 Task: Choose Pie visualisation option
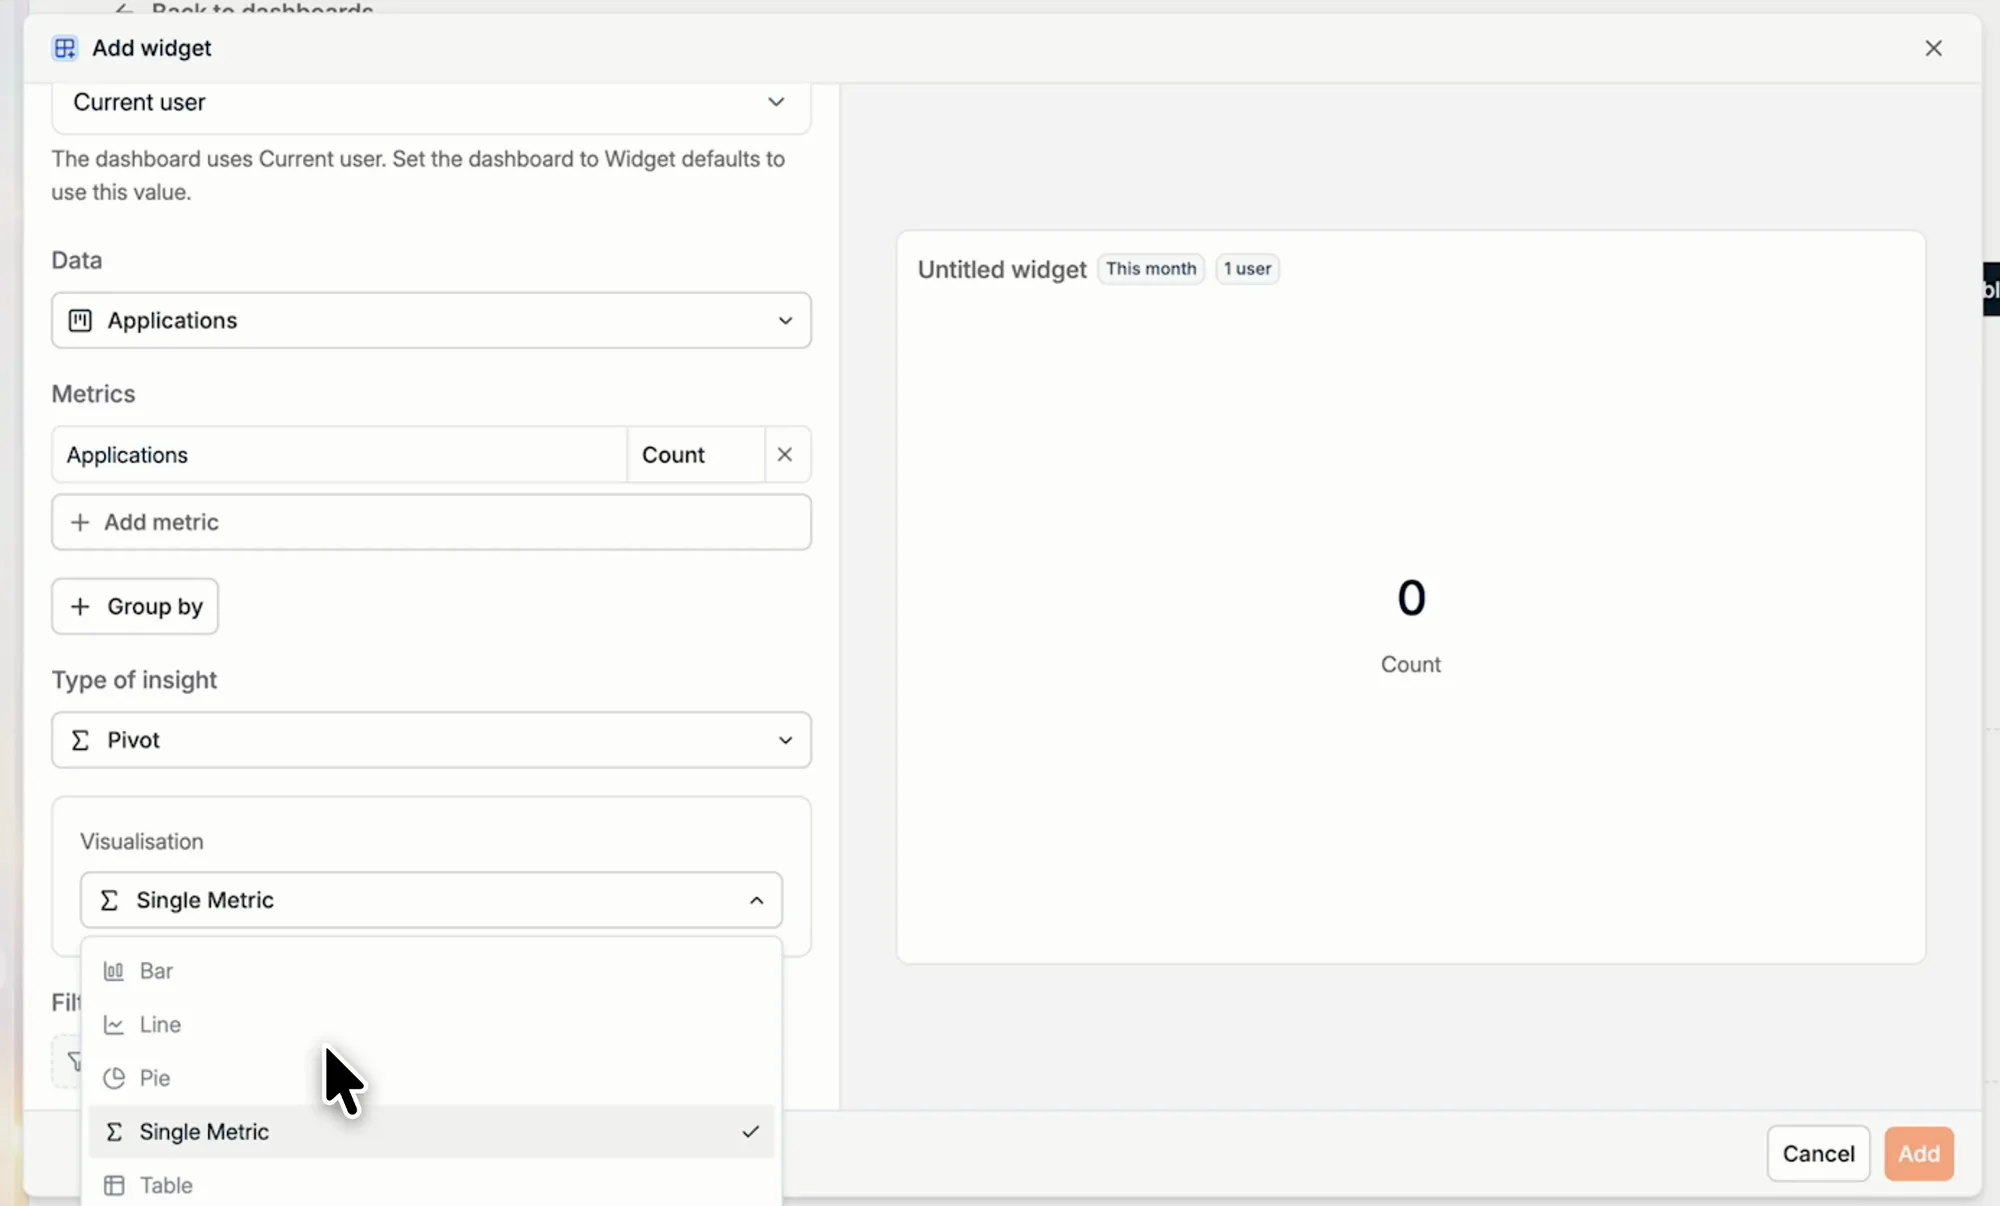[431, 1078]
